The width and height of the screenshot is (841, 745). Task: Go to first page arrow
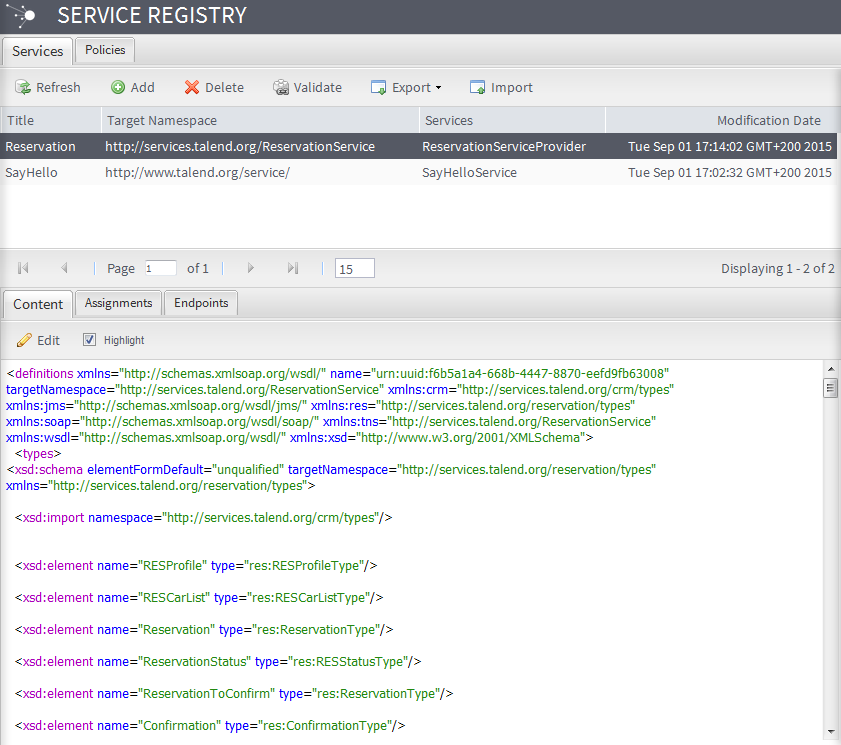tap(23, 268)
